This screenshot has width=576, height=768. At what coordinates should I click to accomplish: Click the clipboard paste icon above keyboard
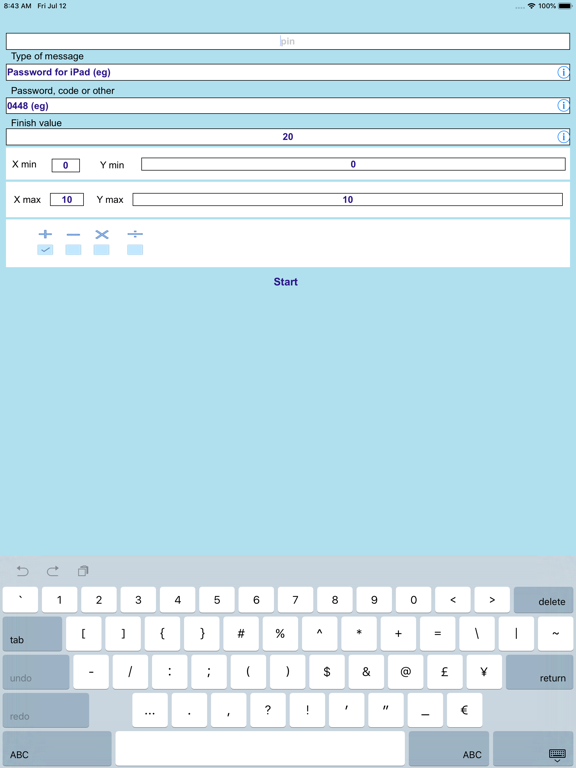tap(83, 571)
